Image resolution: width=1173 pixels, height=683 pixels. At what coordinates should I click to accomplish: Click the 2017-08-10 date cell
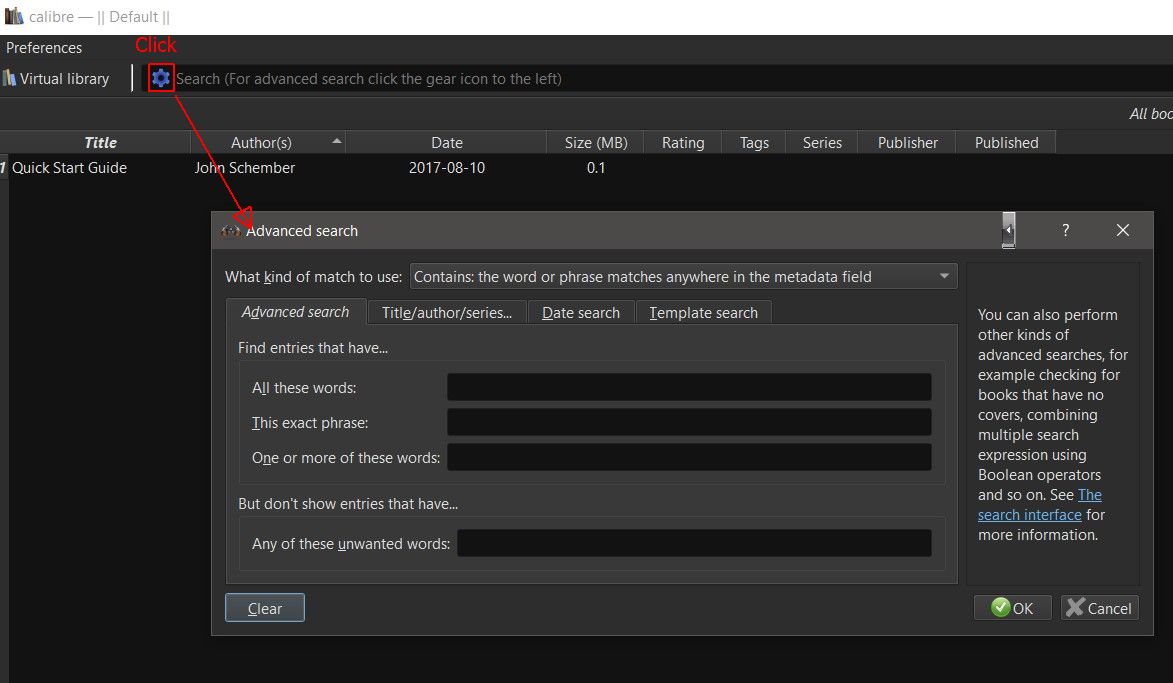447,168
